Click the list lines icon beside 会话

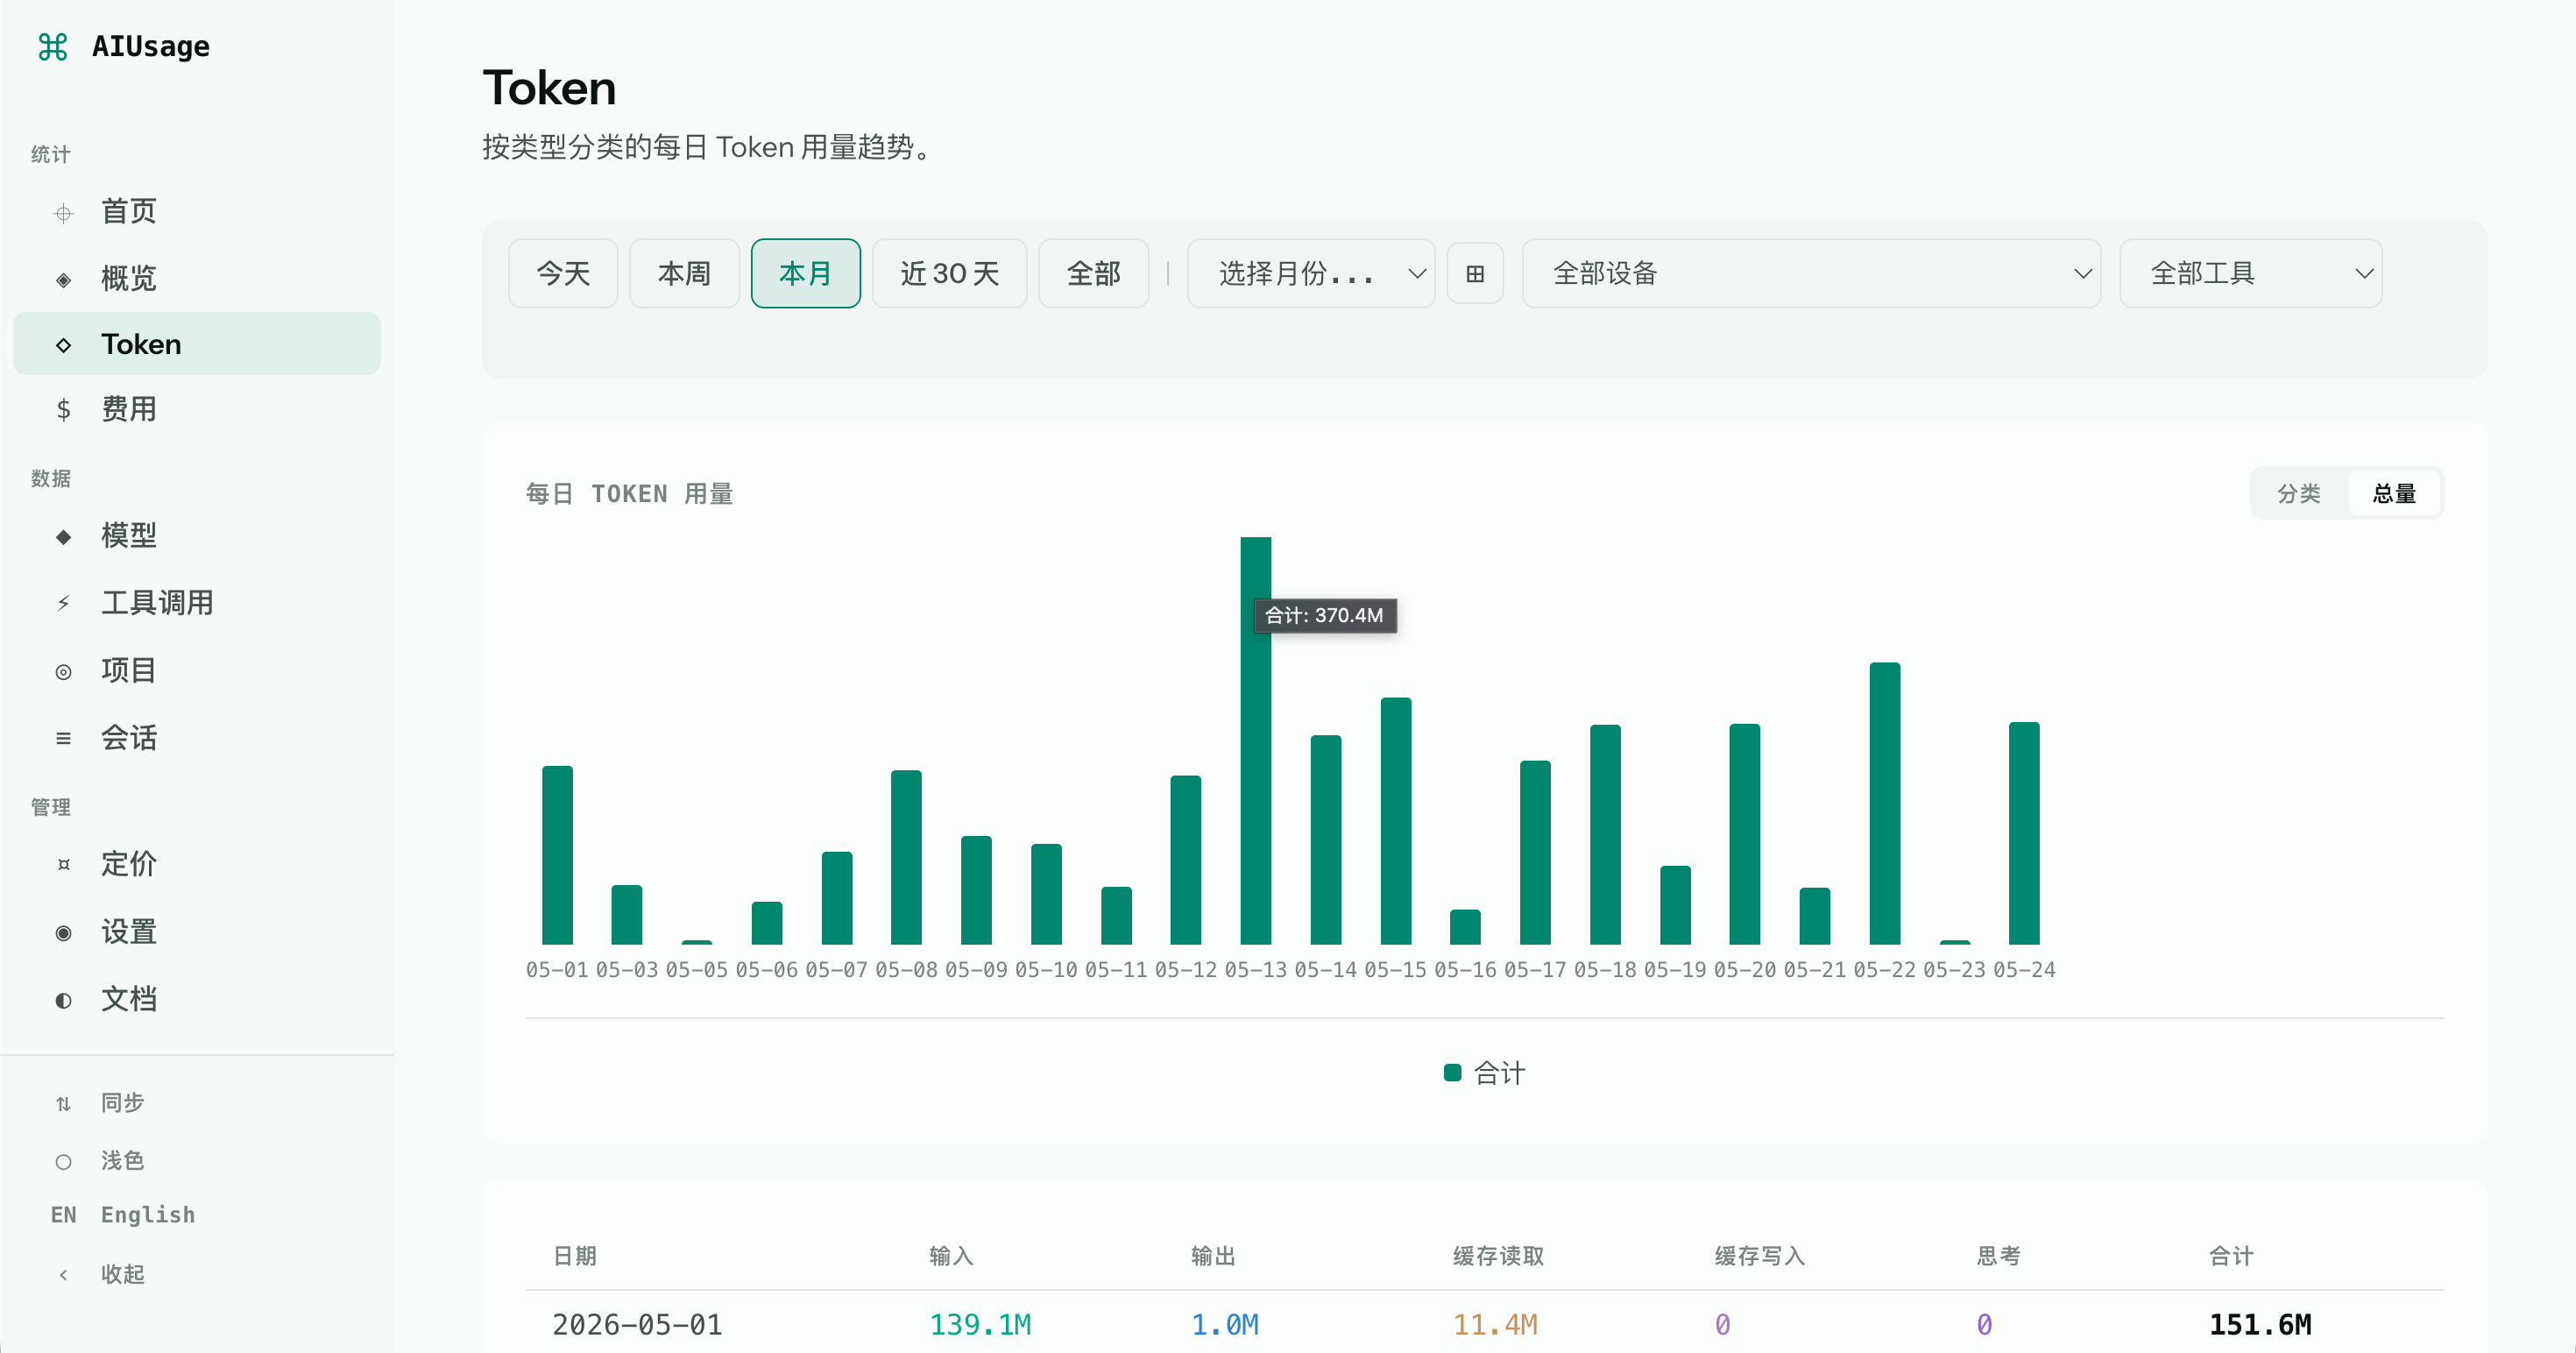tap(63, 738)
